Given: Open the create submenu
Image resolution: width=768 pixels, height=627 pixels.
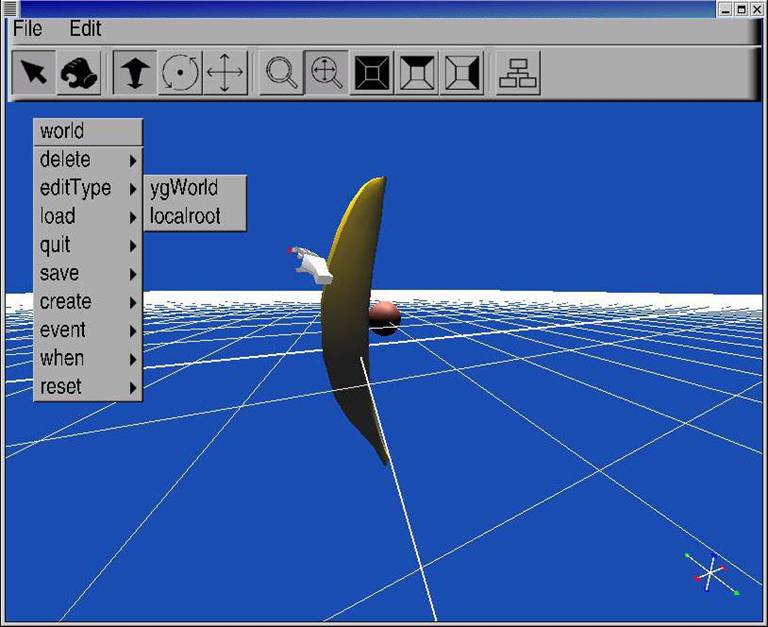Looking at the screenshot, I should pos(88,302).
